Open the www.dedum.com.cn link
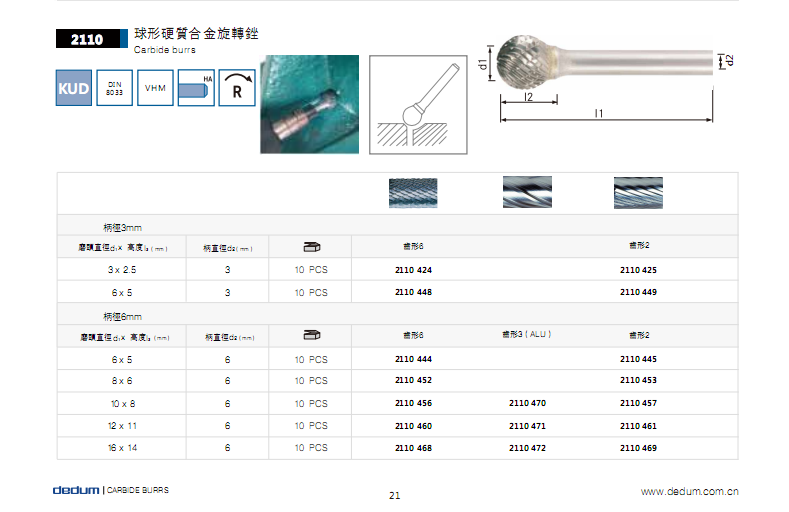789x512 pixels. [689, 491]
